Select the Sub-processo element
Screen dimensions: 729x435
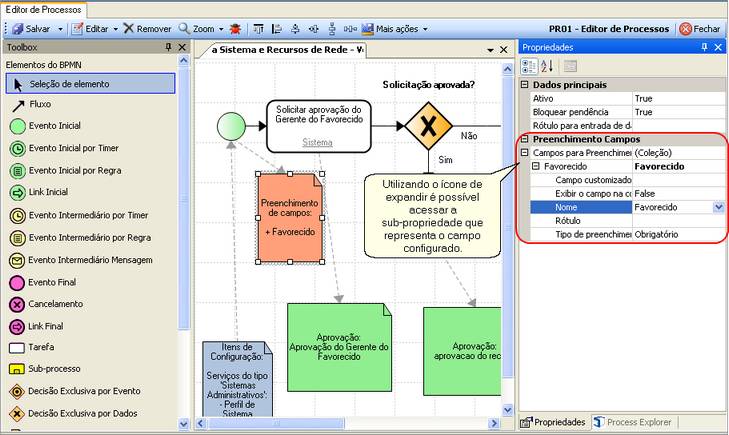point(45,369)
